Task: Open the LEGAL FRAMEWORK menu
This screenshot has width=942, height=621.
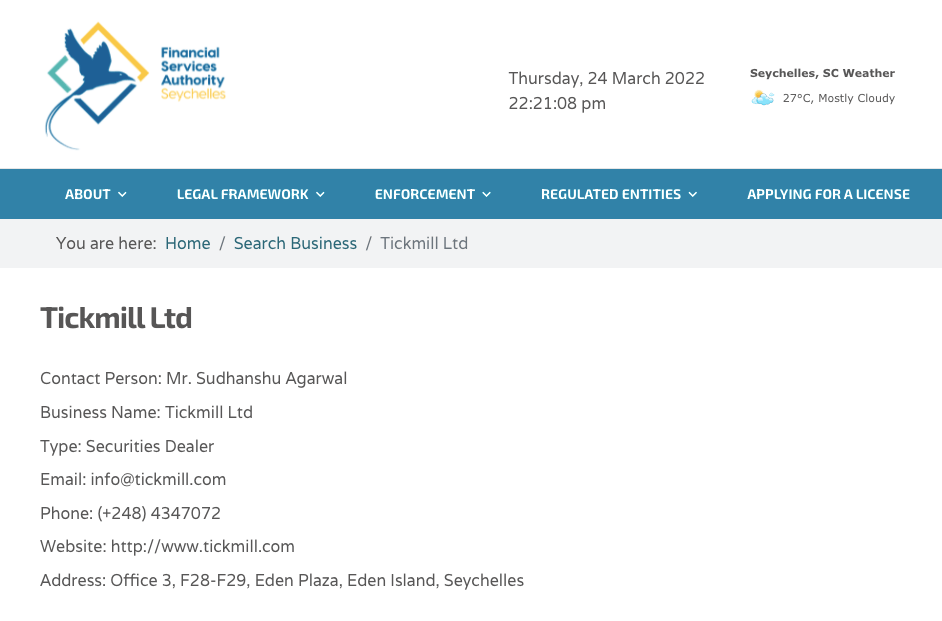Action: coord(243,195)
